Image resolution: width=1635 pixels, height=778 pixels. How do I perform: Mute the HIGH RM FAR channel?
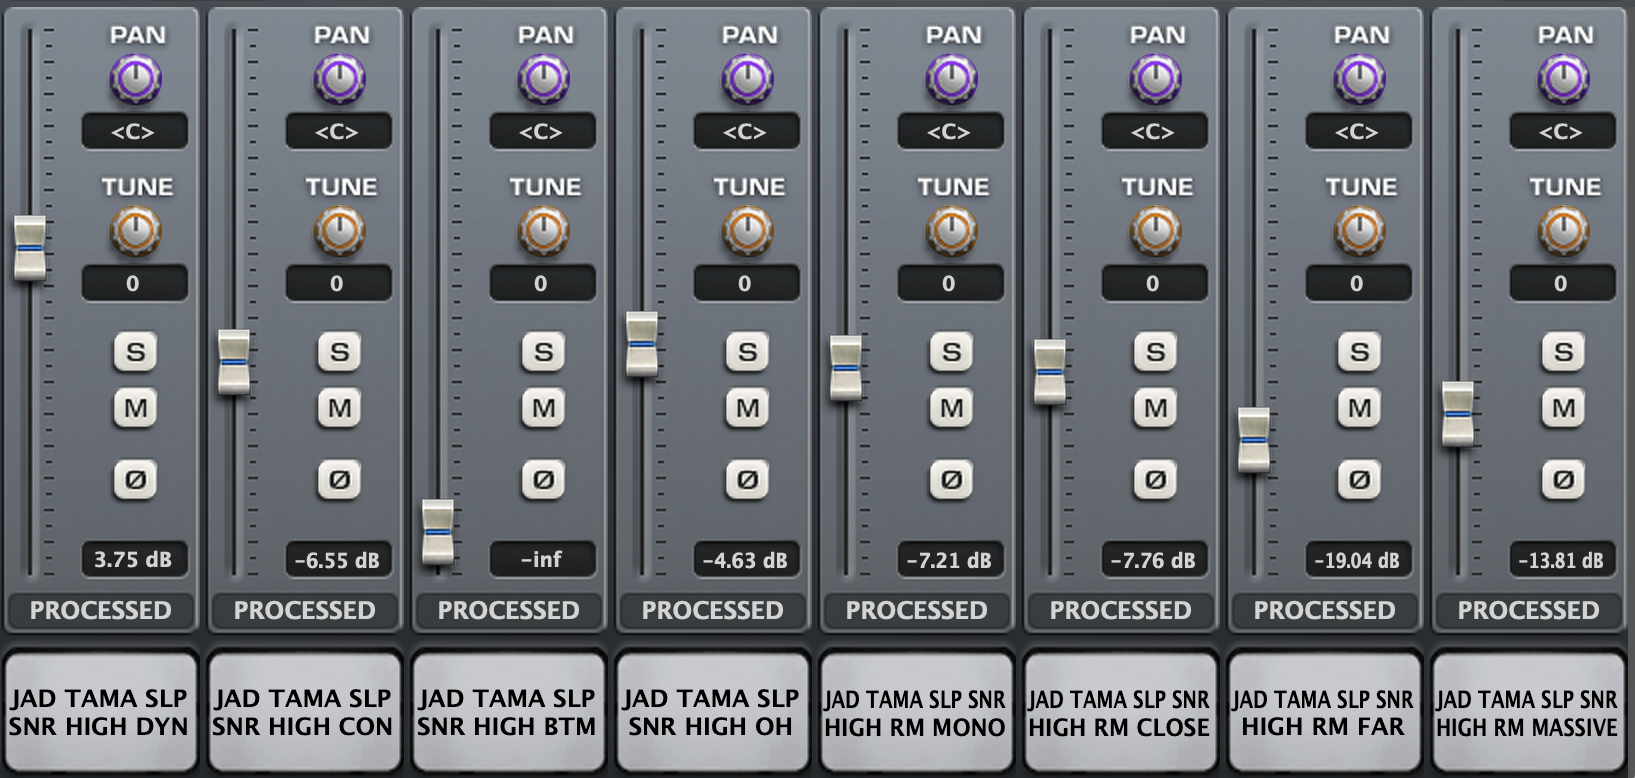(1359, 408)
